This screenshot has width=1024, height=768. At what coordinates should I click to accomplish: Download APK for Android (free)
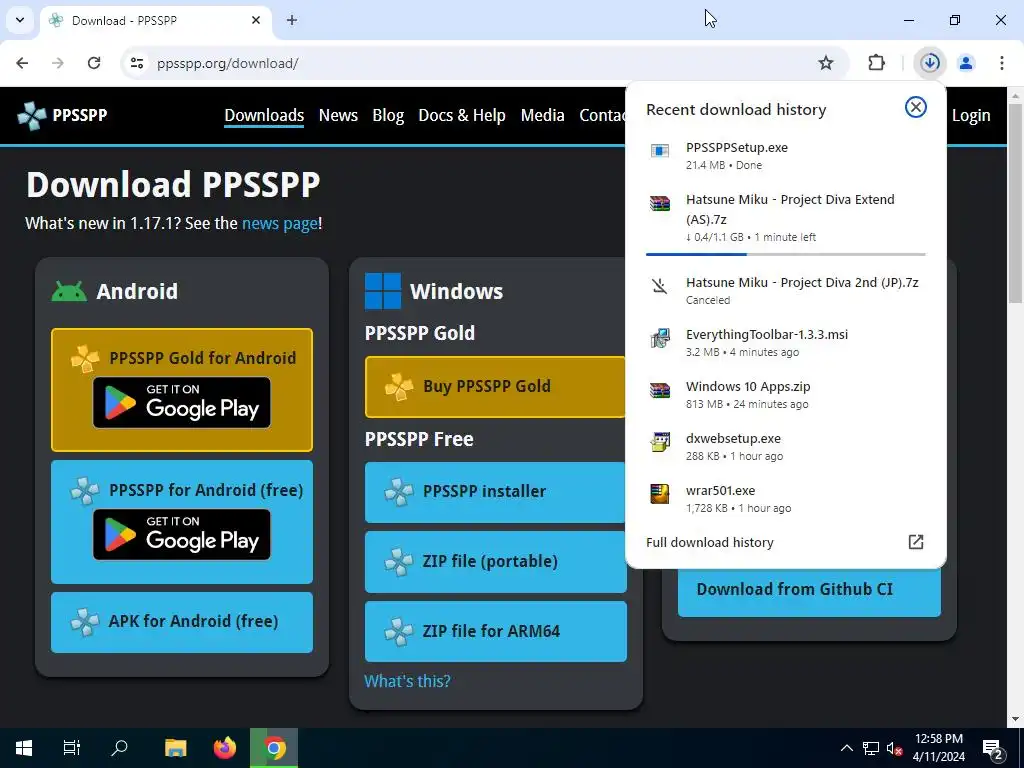182,622
